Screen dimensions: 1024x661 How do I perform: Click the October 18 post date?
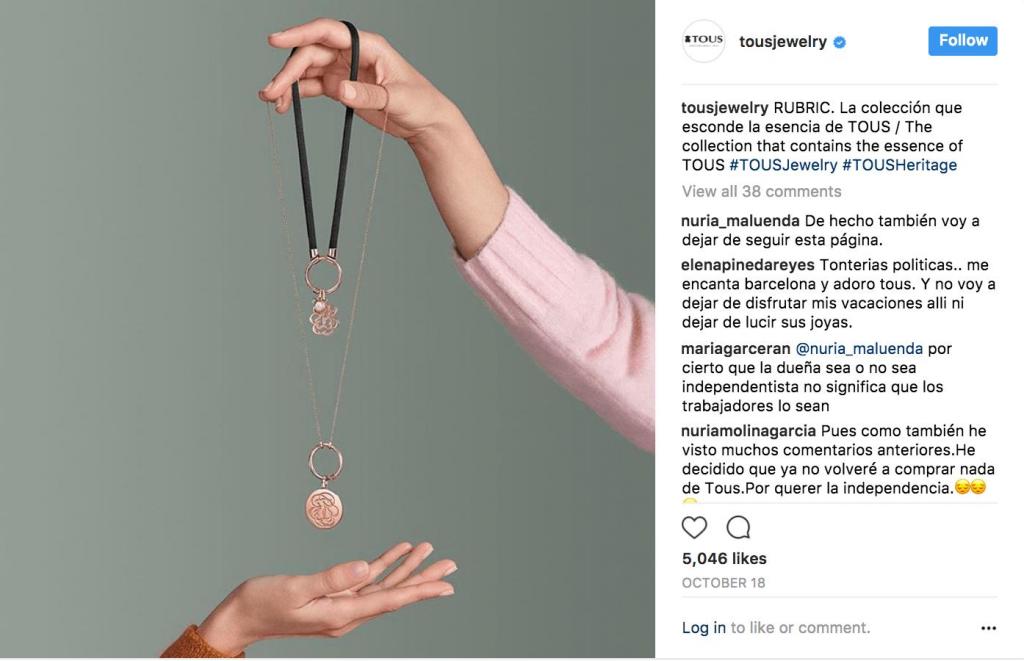723,583
